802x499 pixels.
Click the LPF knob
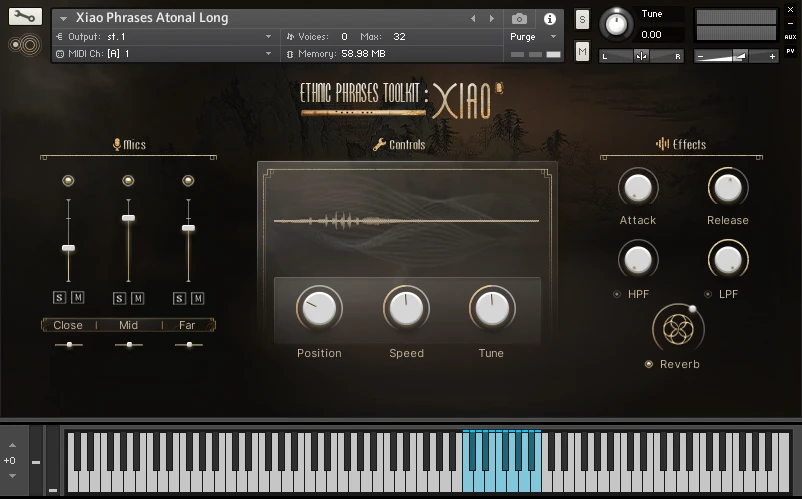point(728,260)
